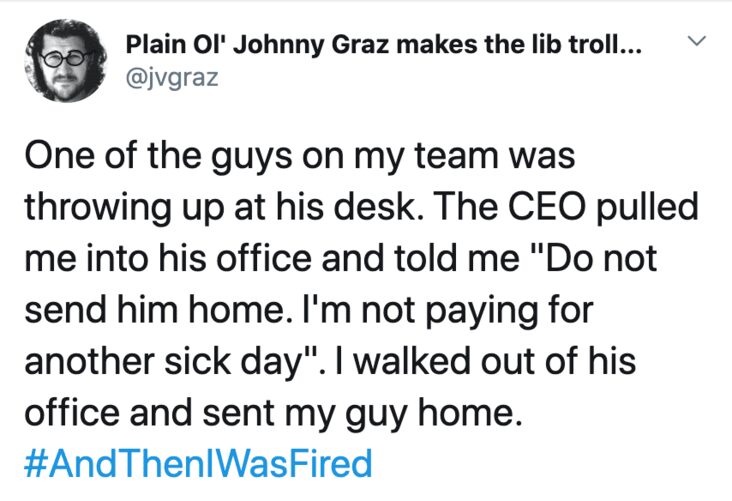This screenshot has width=732, height=501.
Task: Open Johnny Graz's profile picture
Action: point(66,61)
